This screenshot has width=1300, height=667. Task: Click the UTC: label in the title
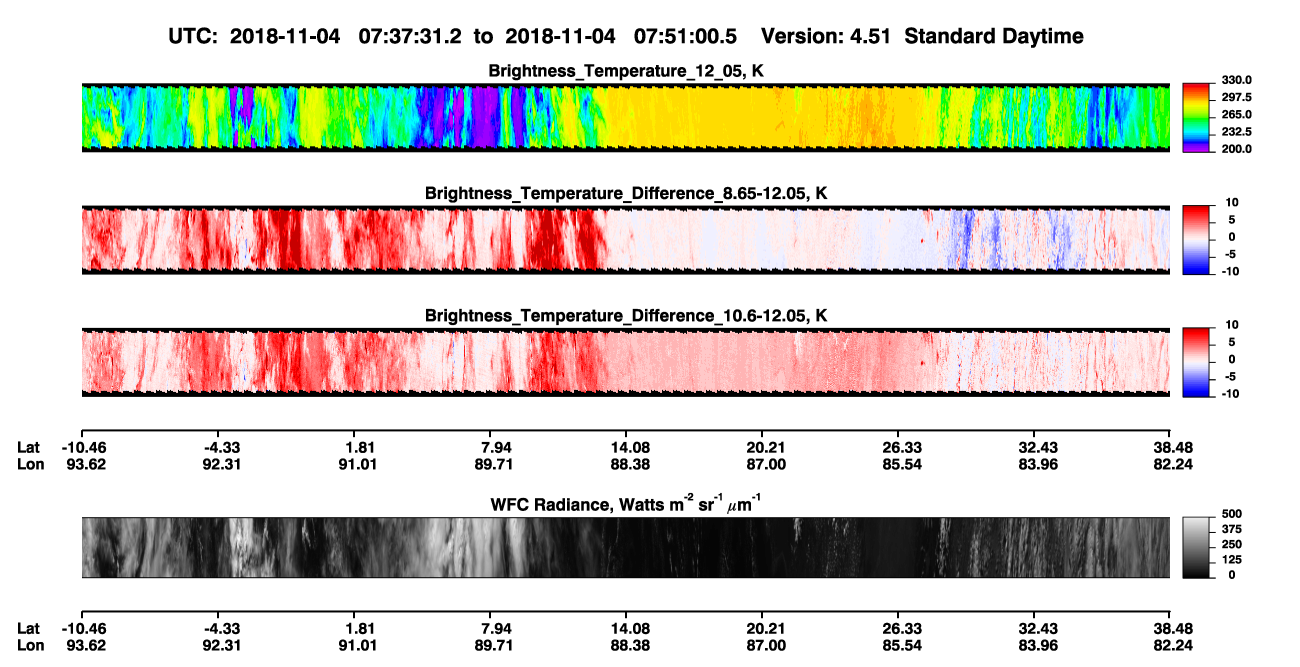click(x=194, y=37)
